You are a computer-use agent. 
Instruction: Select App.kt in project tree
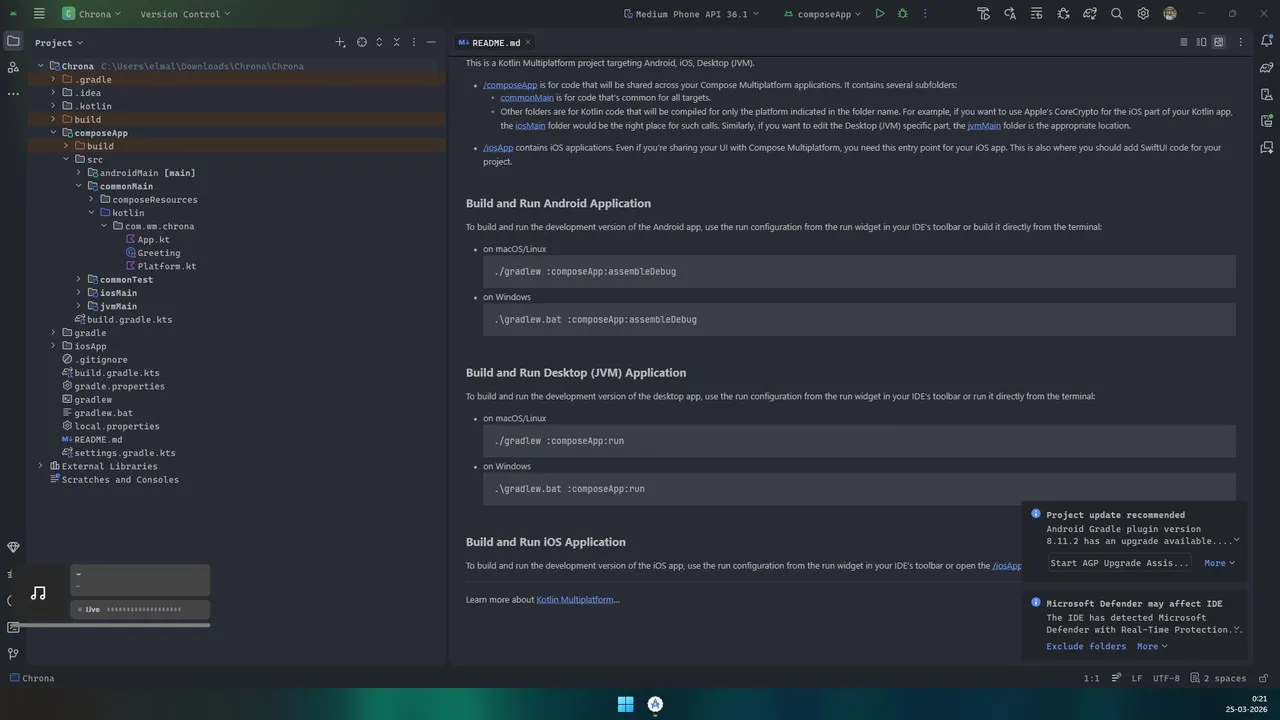[x=153, y=239]
